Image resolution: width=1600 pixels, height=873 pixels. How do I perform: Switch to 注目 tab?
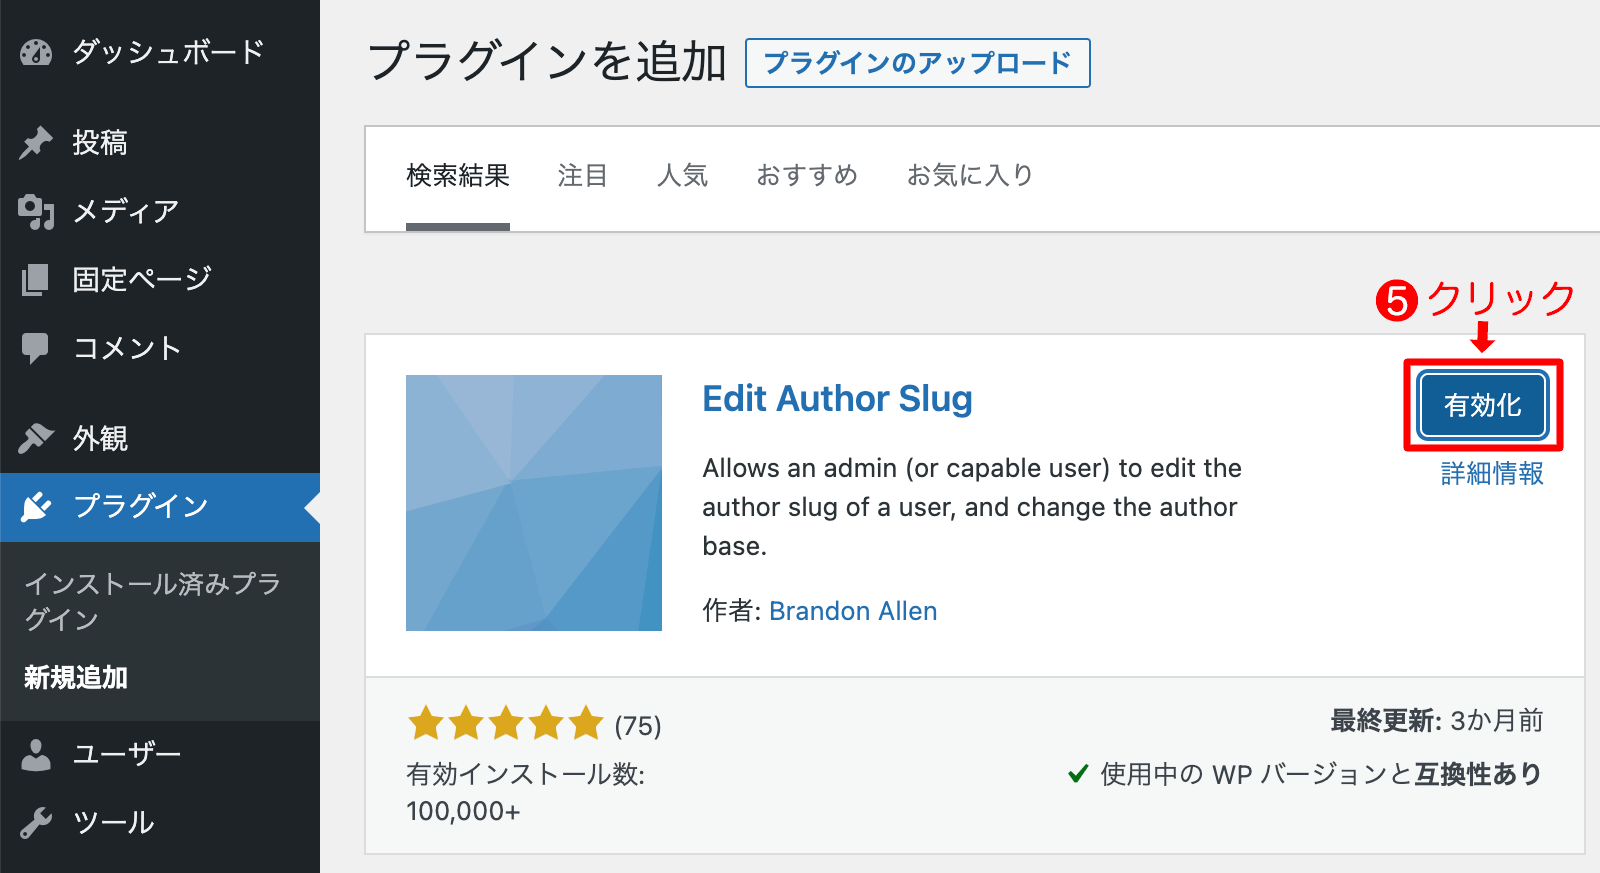(x=583, y=176)
